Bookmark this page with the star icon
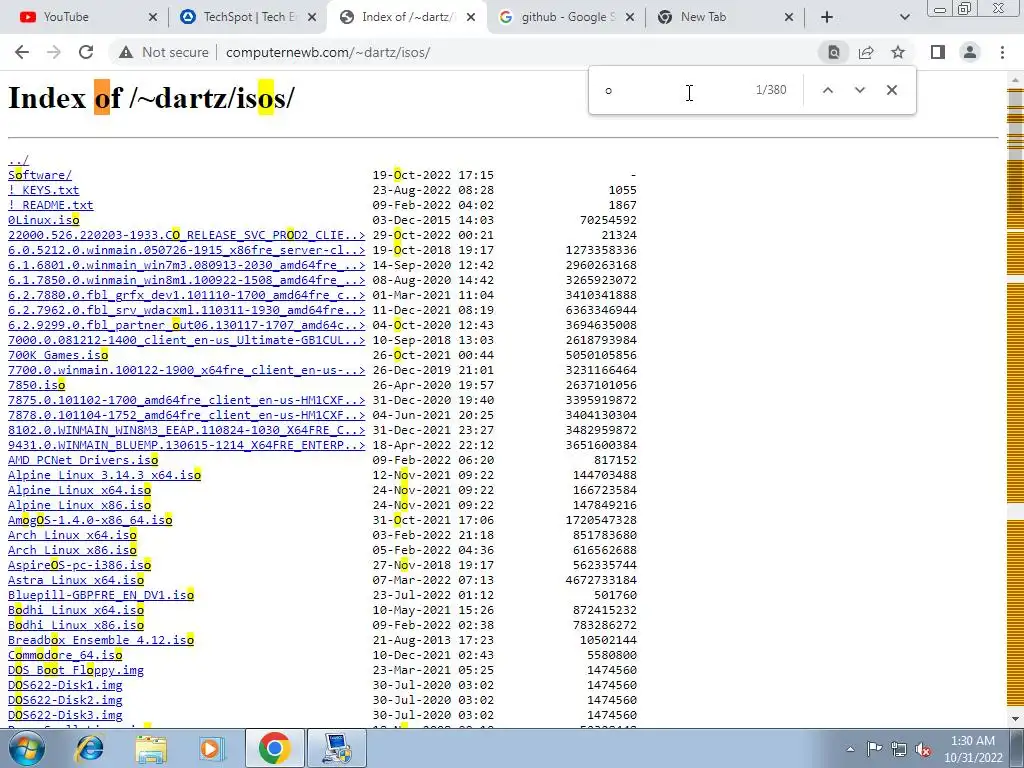Screen dimensions: 1024x768 (x=898, y=52)
